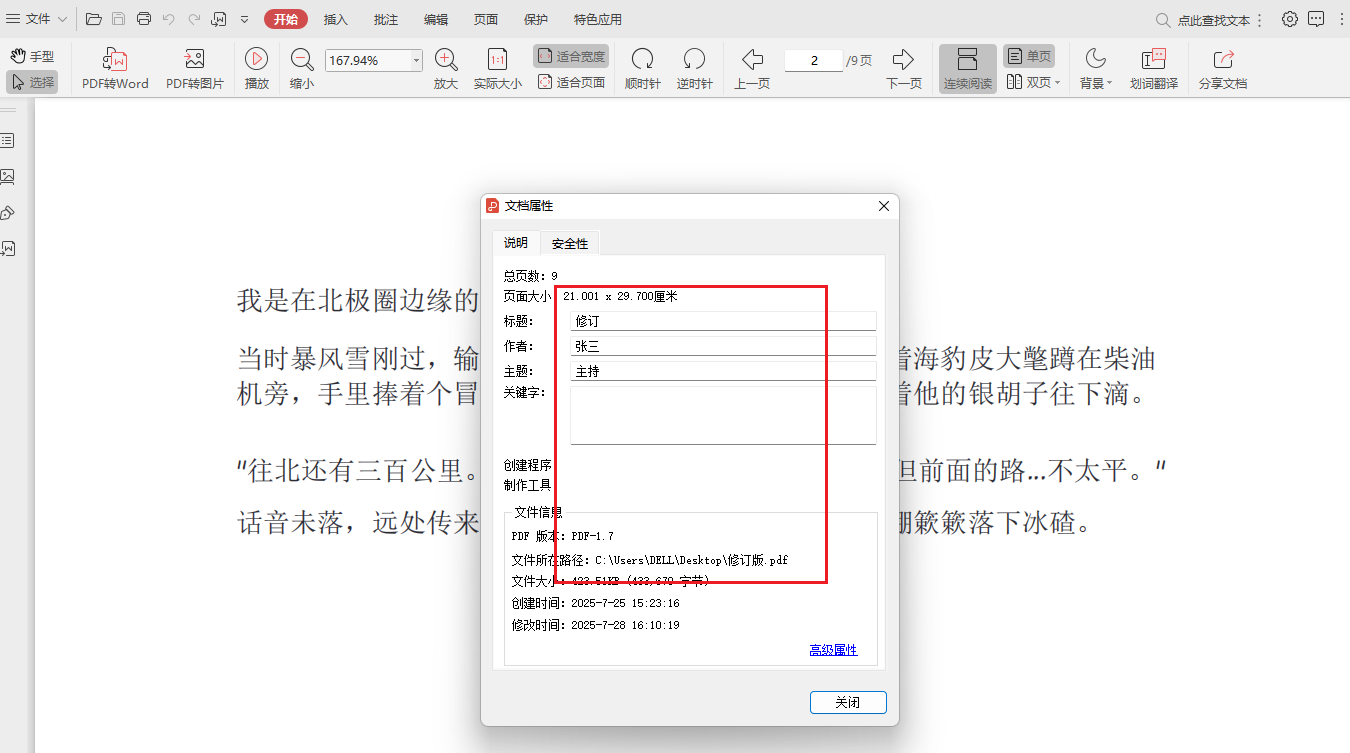Open the PDF转Word conversion tool
This screenshot has width=1350, height=753.
[x=114, y=66]
